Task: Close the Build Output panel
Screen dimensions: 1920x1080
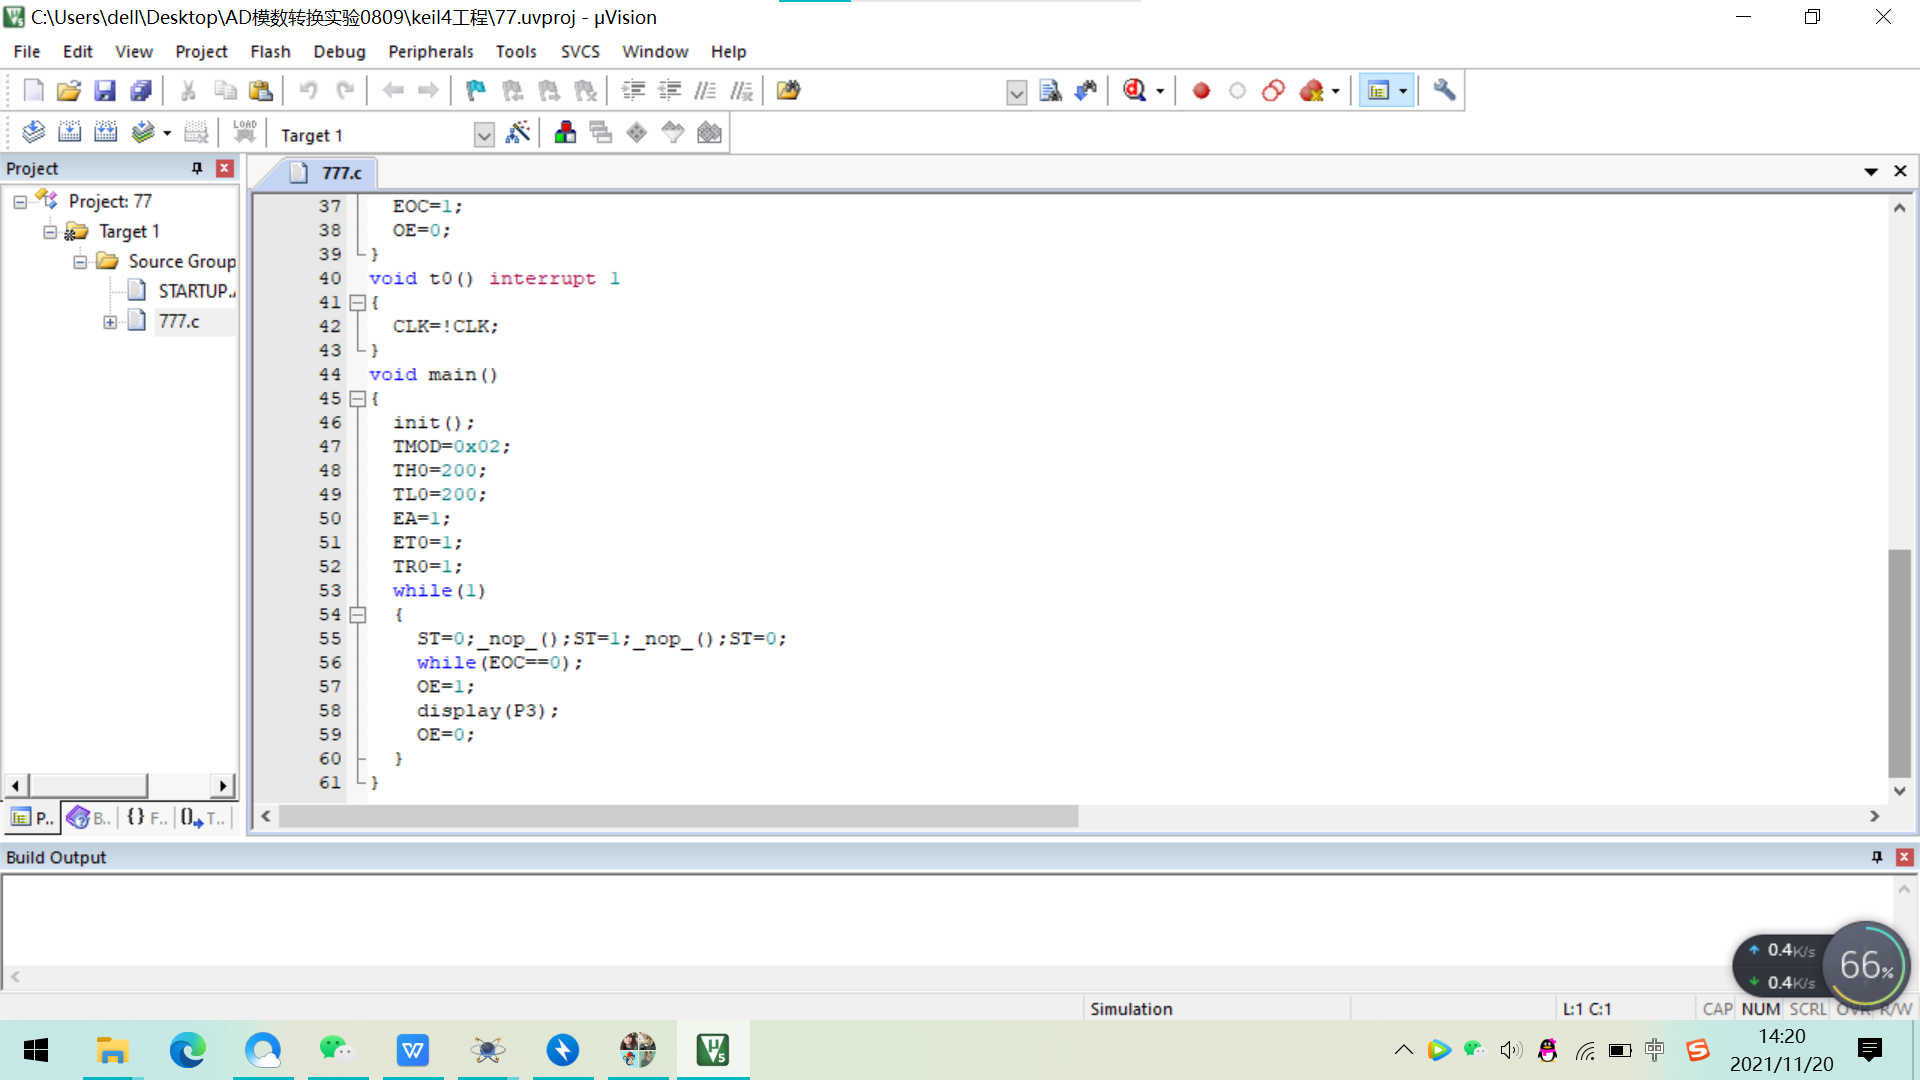Action: pos(1905,857)
